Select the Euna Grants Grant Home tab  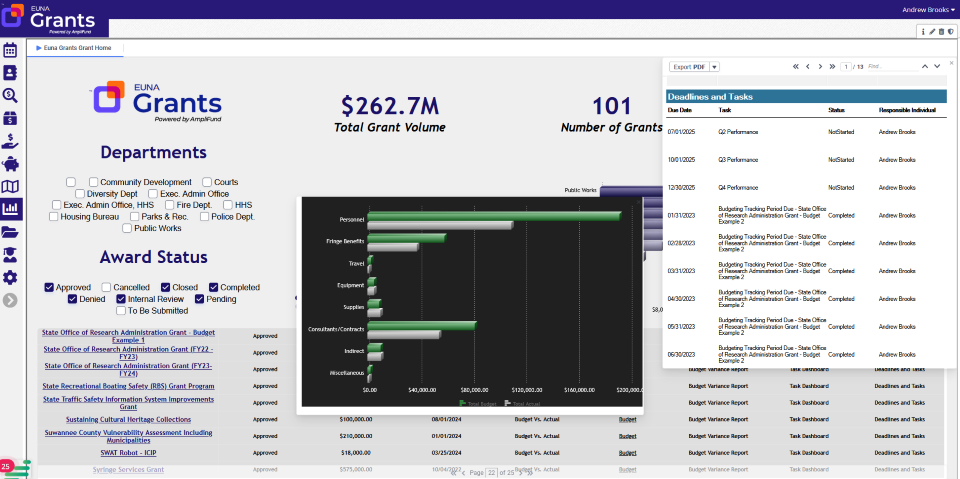[x=75, y=47]
